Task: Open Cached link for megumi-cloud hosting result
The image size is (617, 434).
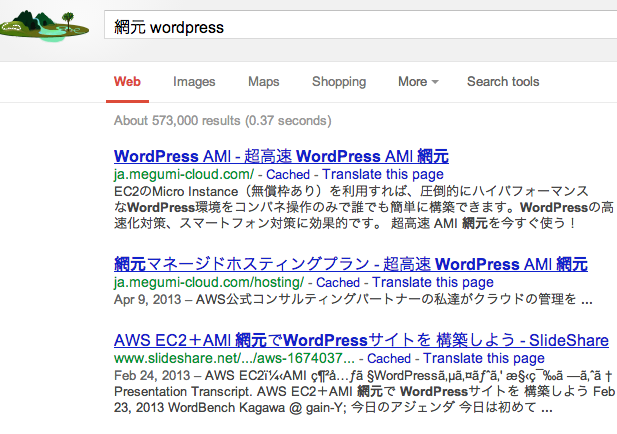Action: (338, 282)
